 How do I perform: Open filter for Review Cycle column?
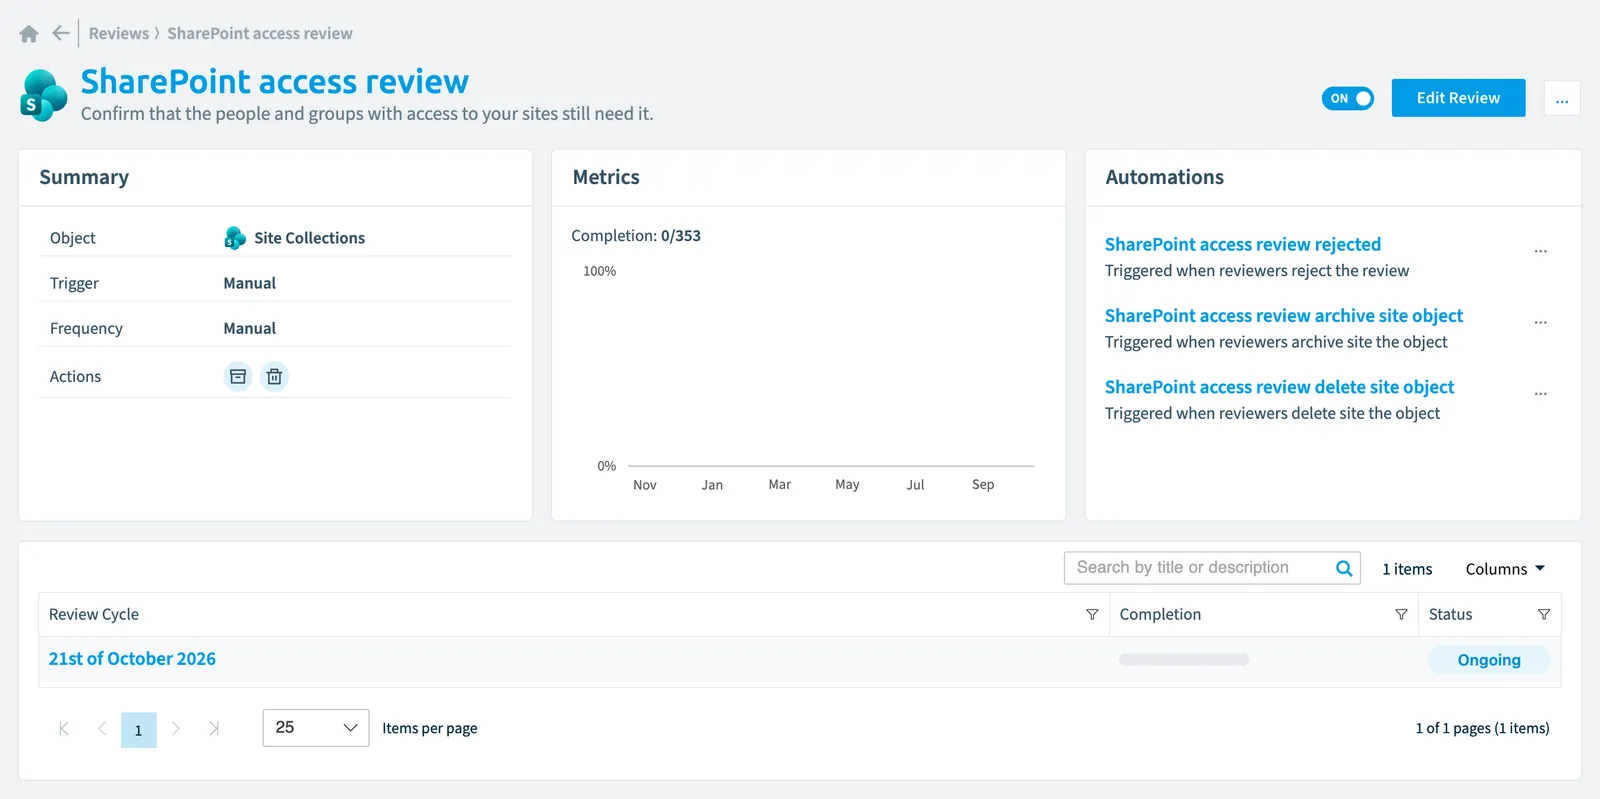click(1092, 615)
